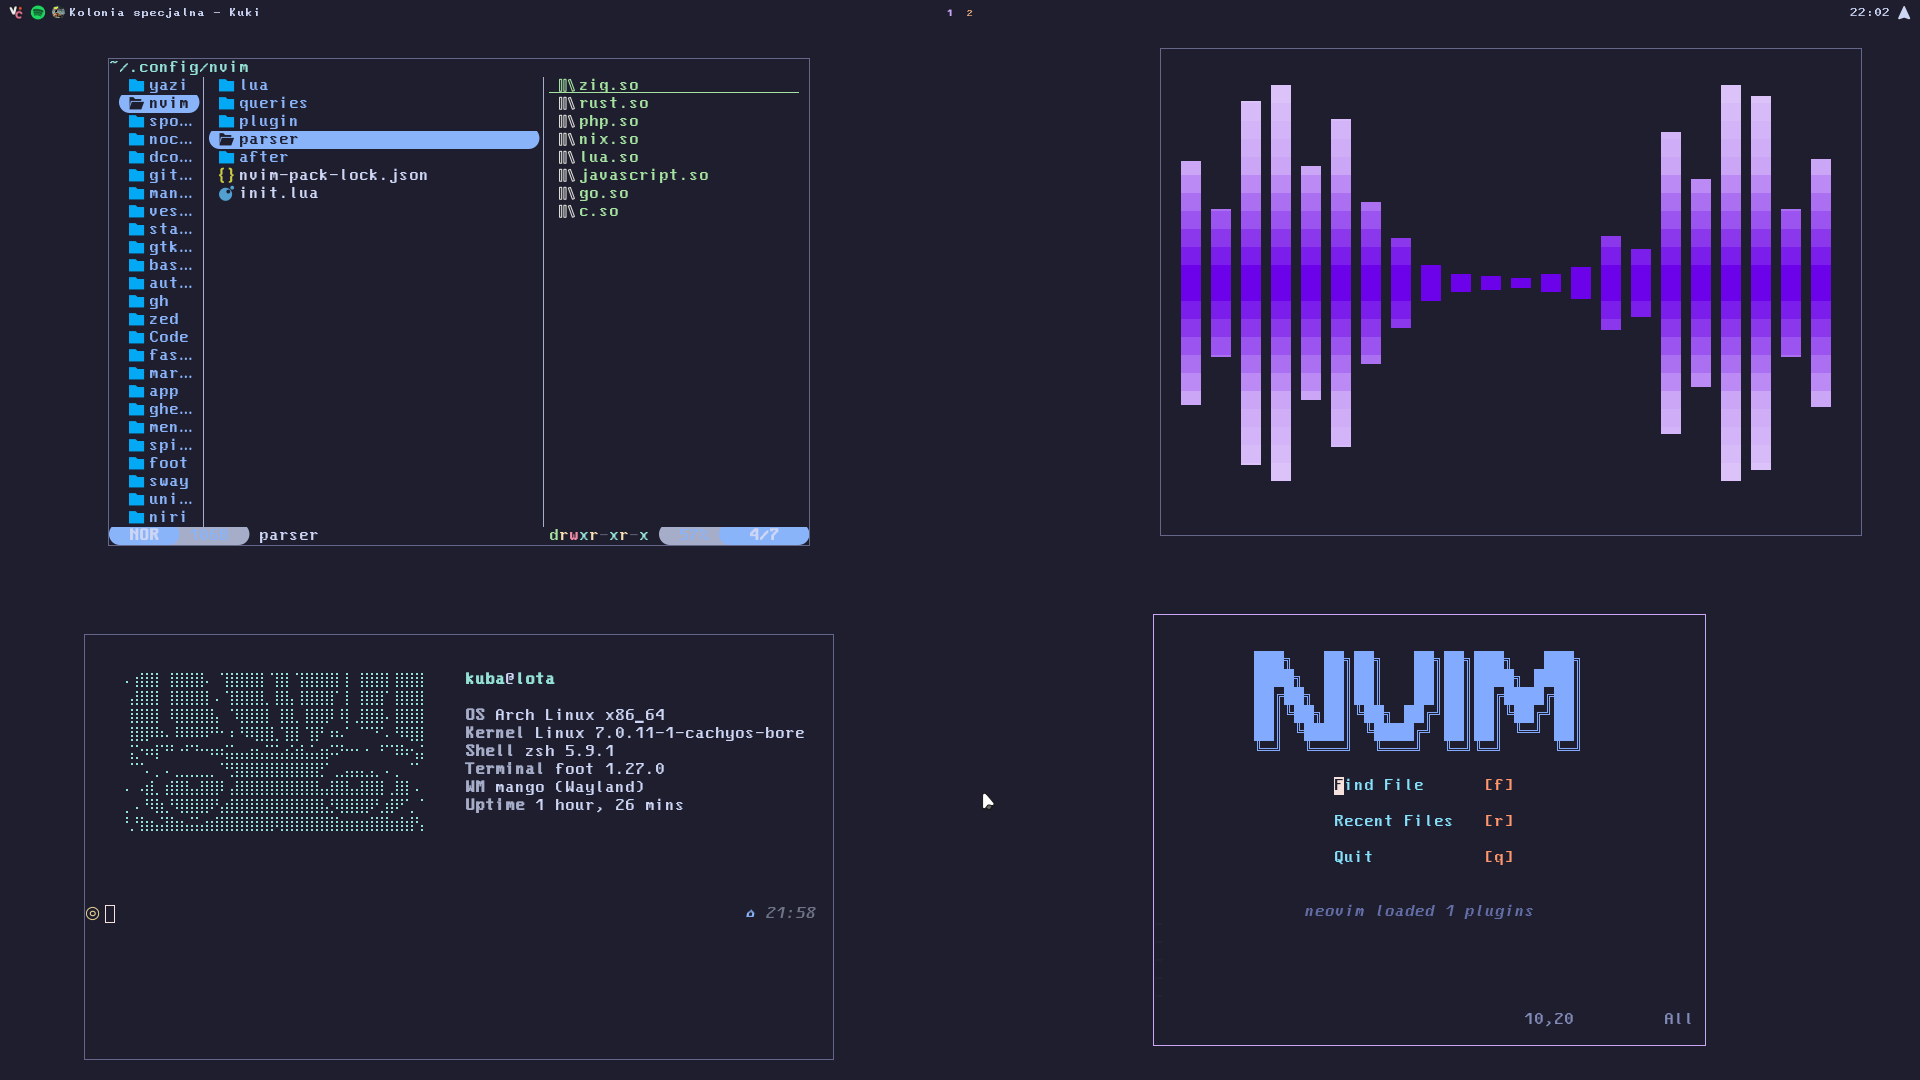The image size is (1920, 1080).
Task: Open the Spotify icon in top bar
Action: pos(38,12)
